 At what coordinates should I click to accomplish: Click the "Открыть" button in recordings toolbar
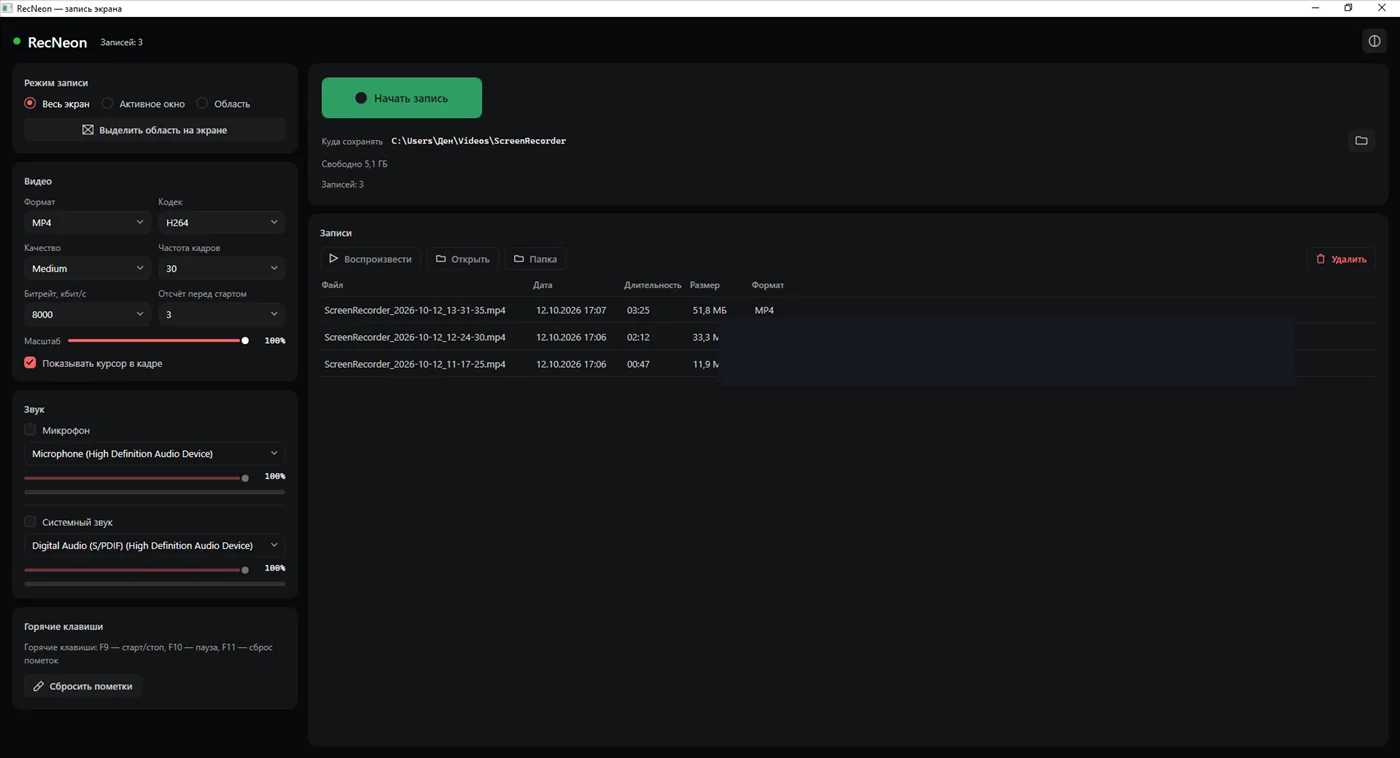click(463, 259)
